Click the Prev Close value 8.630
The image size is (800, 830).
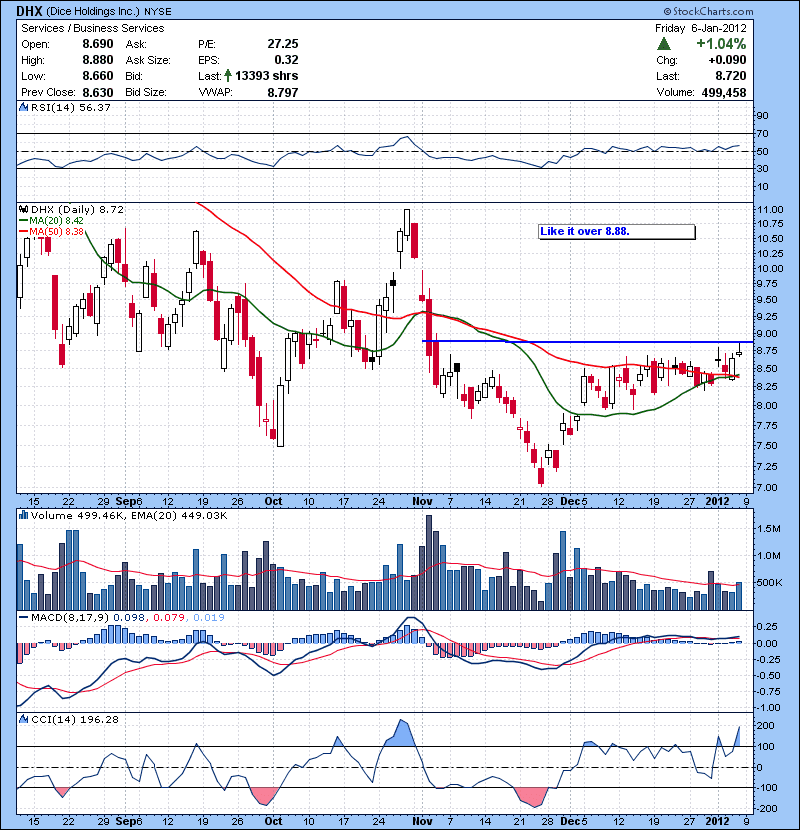click(97, 92)
